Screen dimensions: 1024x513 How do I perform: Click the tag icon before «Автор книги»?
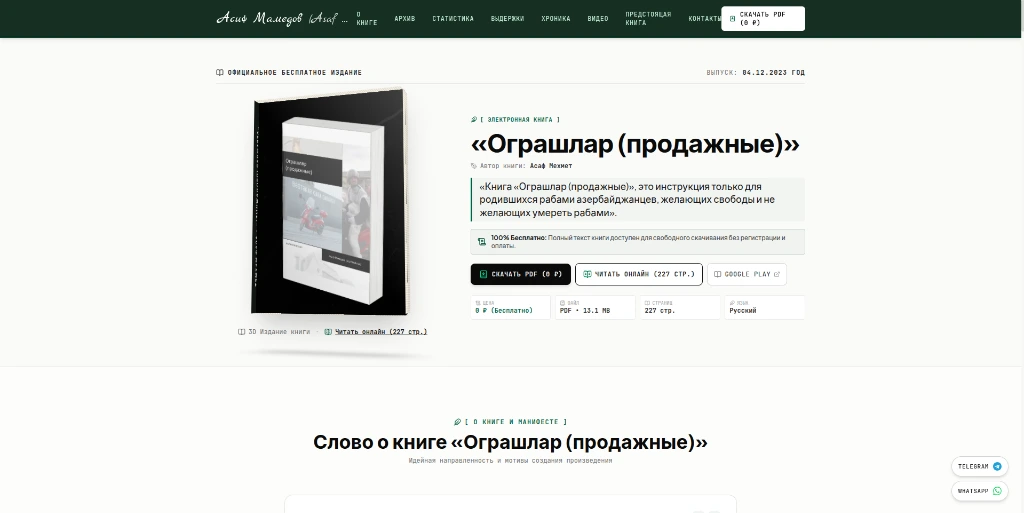pyautogui.click(x=474, y=166)
